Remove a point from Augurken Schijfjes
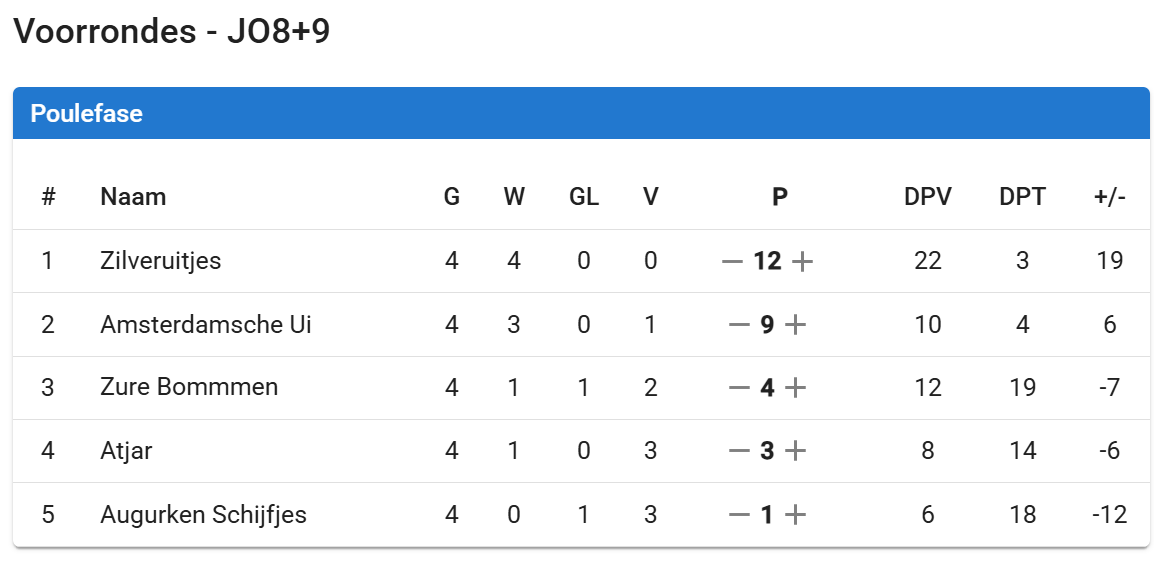 739,515
